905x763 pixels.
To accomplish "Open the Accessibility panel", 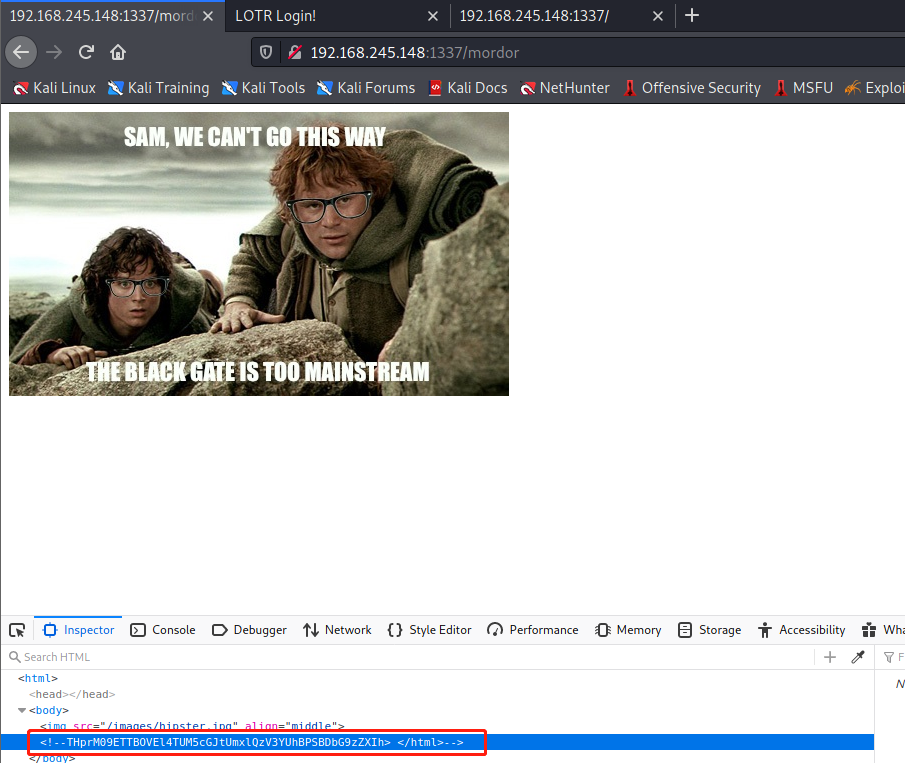I will point(802,630).
